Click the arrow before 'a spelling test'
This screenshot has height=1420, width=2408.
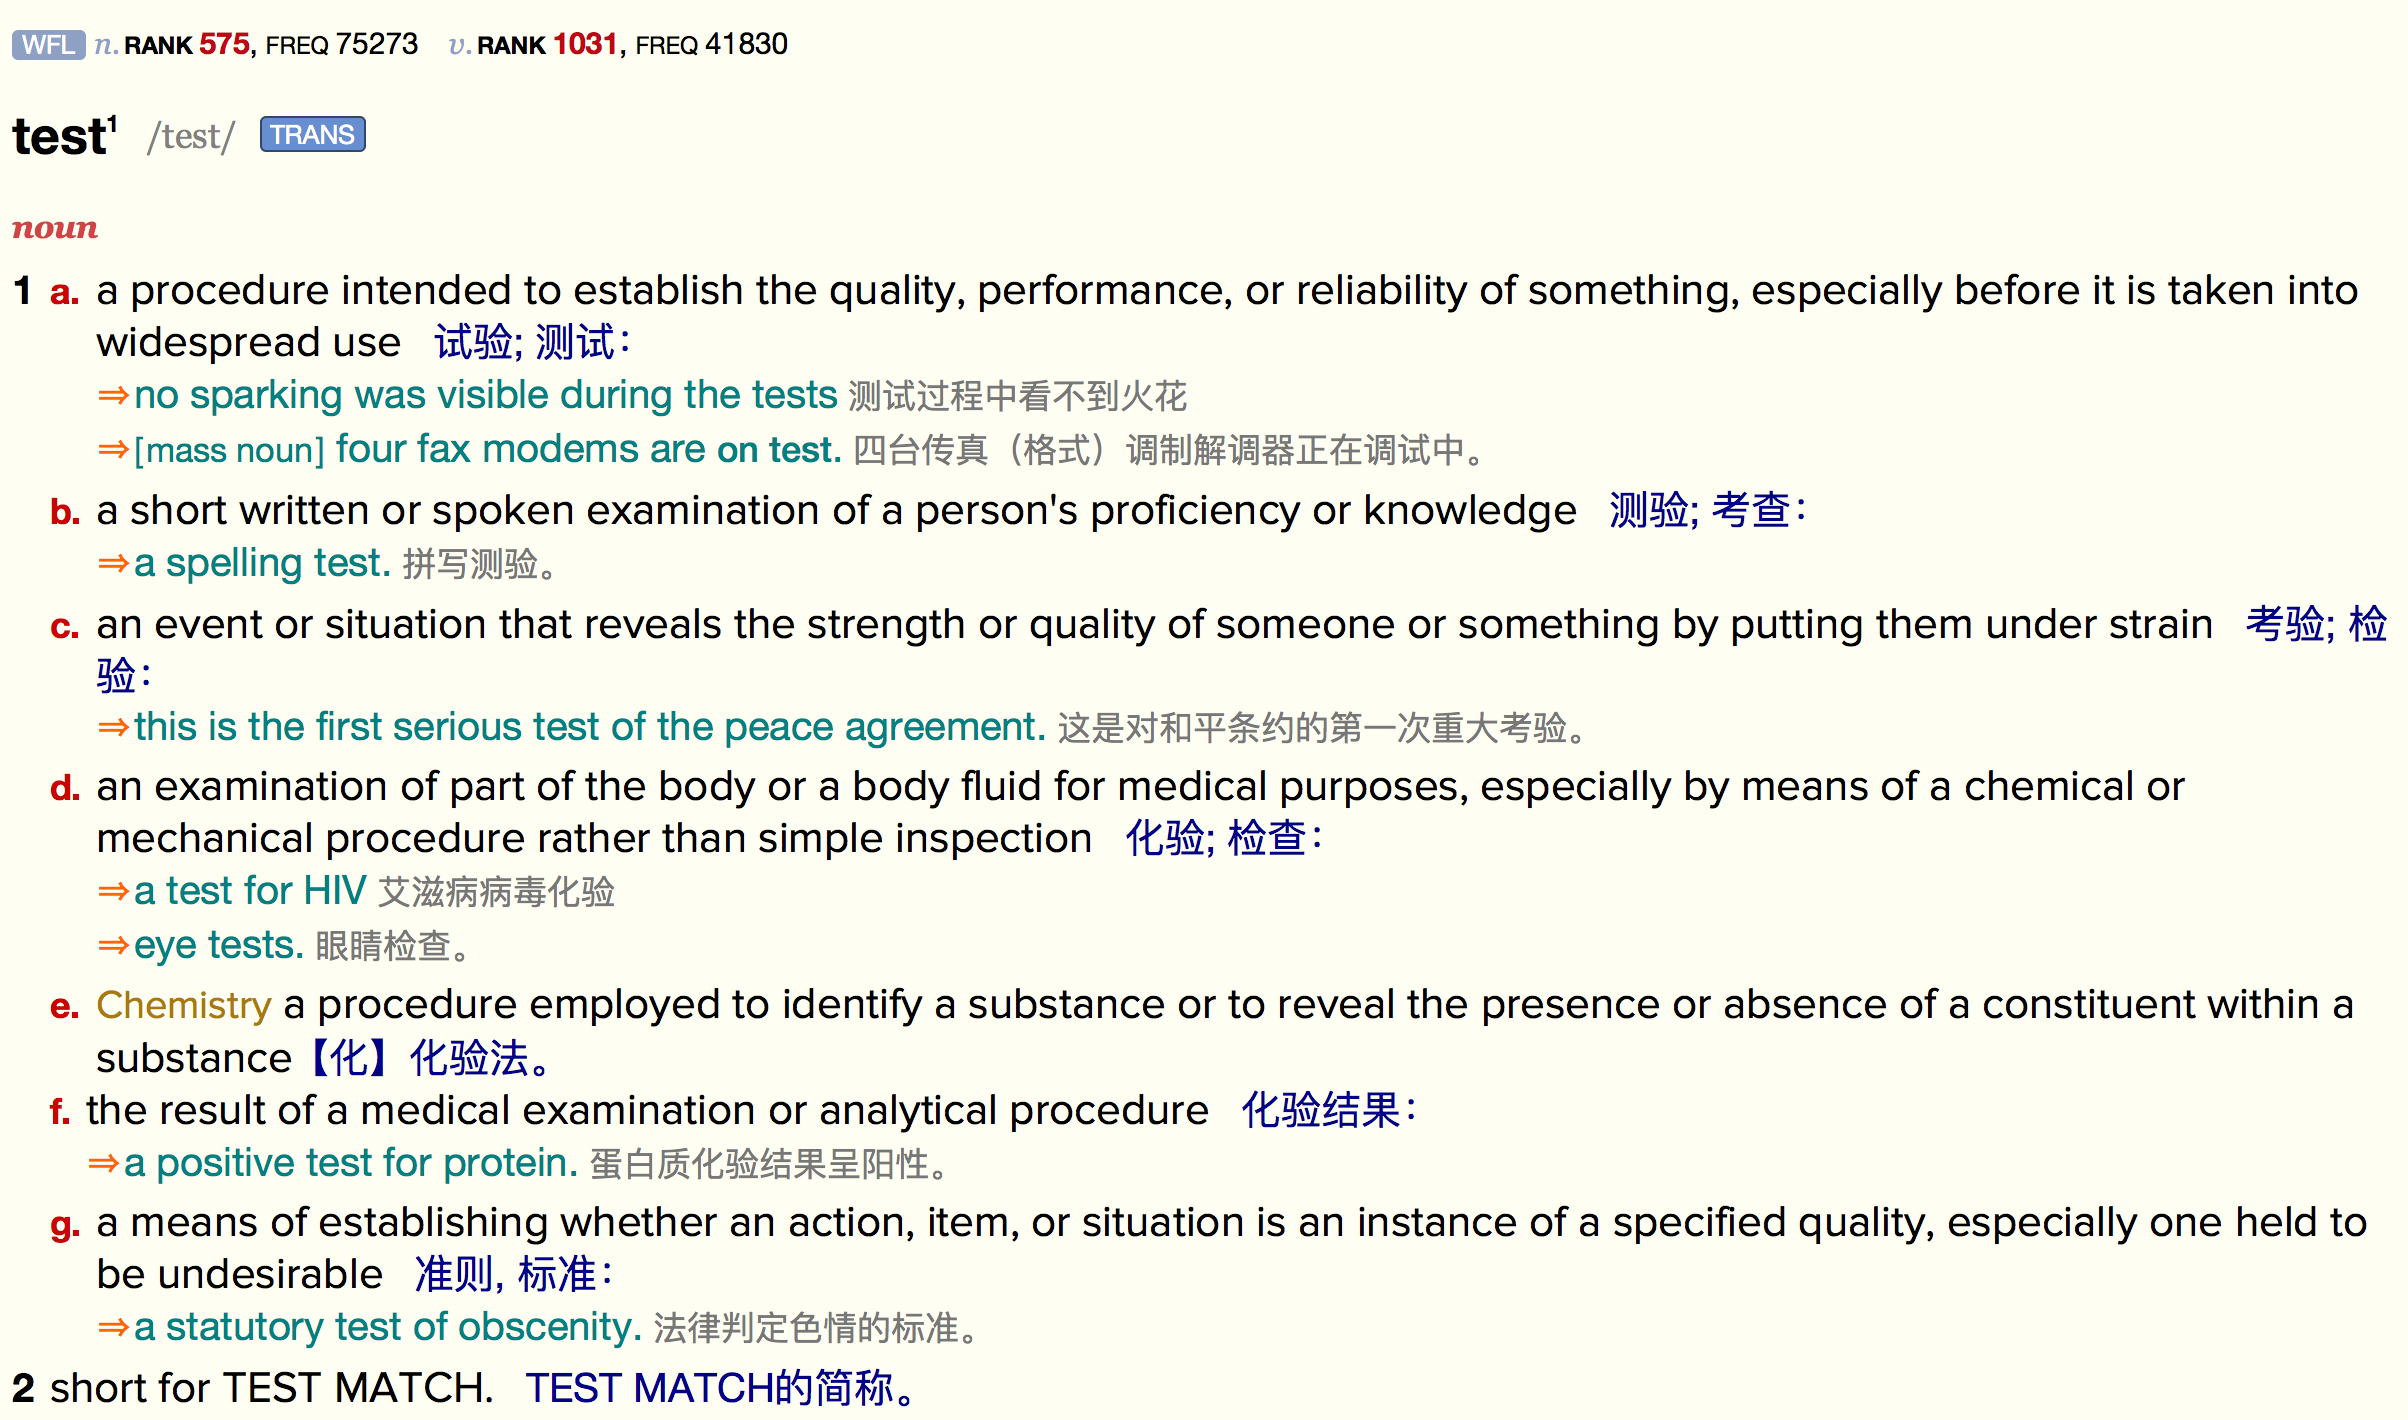[113, 564]
